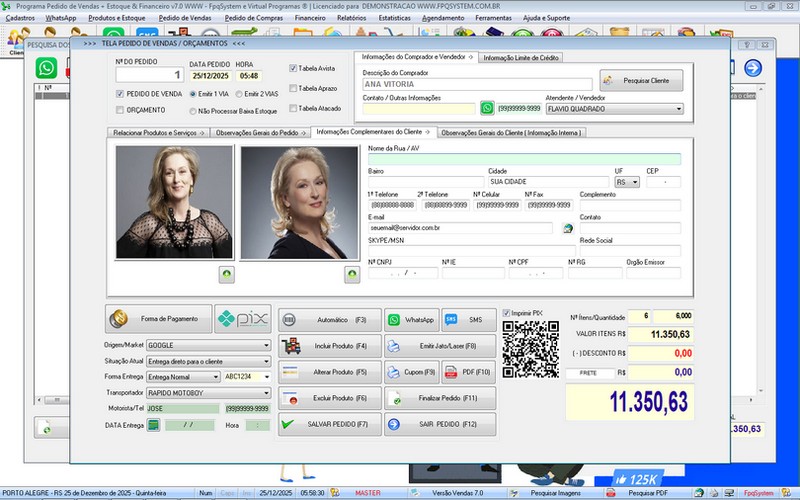Click the Pesquisar Cliente button
The image size is (800, 500).
641,79
